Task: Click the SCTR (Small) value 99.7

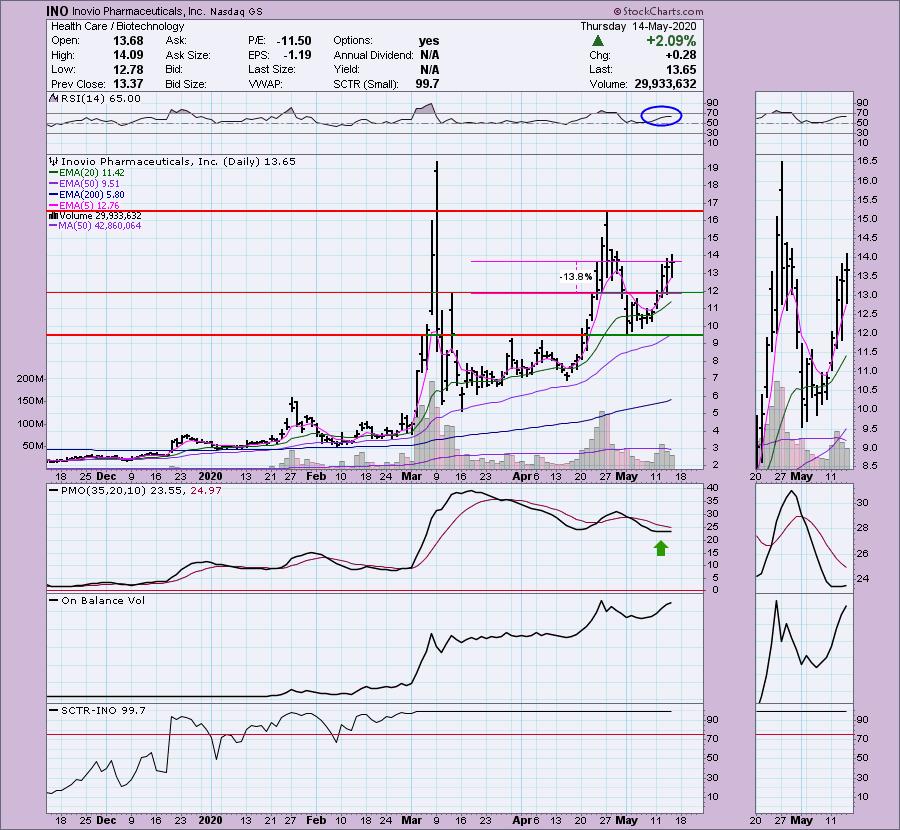Action: 427,84
